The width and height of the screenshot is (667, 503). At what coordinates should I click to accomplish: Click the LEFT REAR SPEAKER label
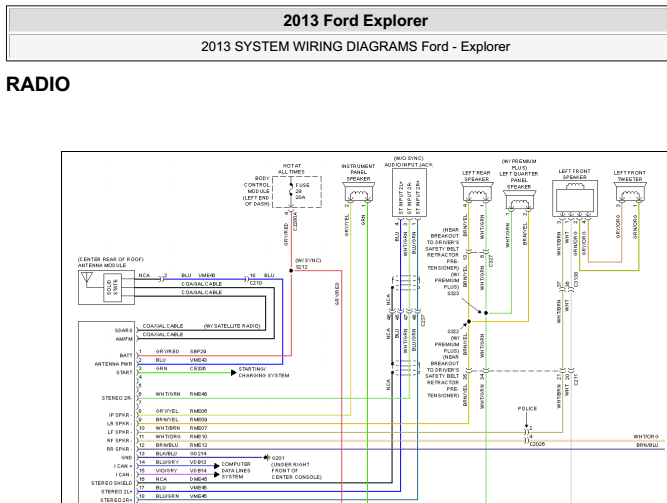coord(476,176)
